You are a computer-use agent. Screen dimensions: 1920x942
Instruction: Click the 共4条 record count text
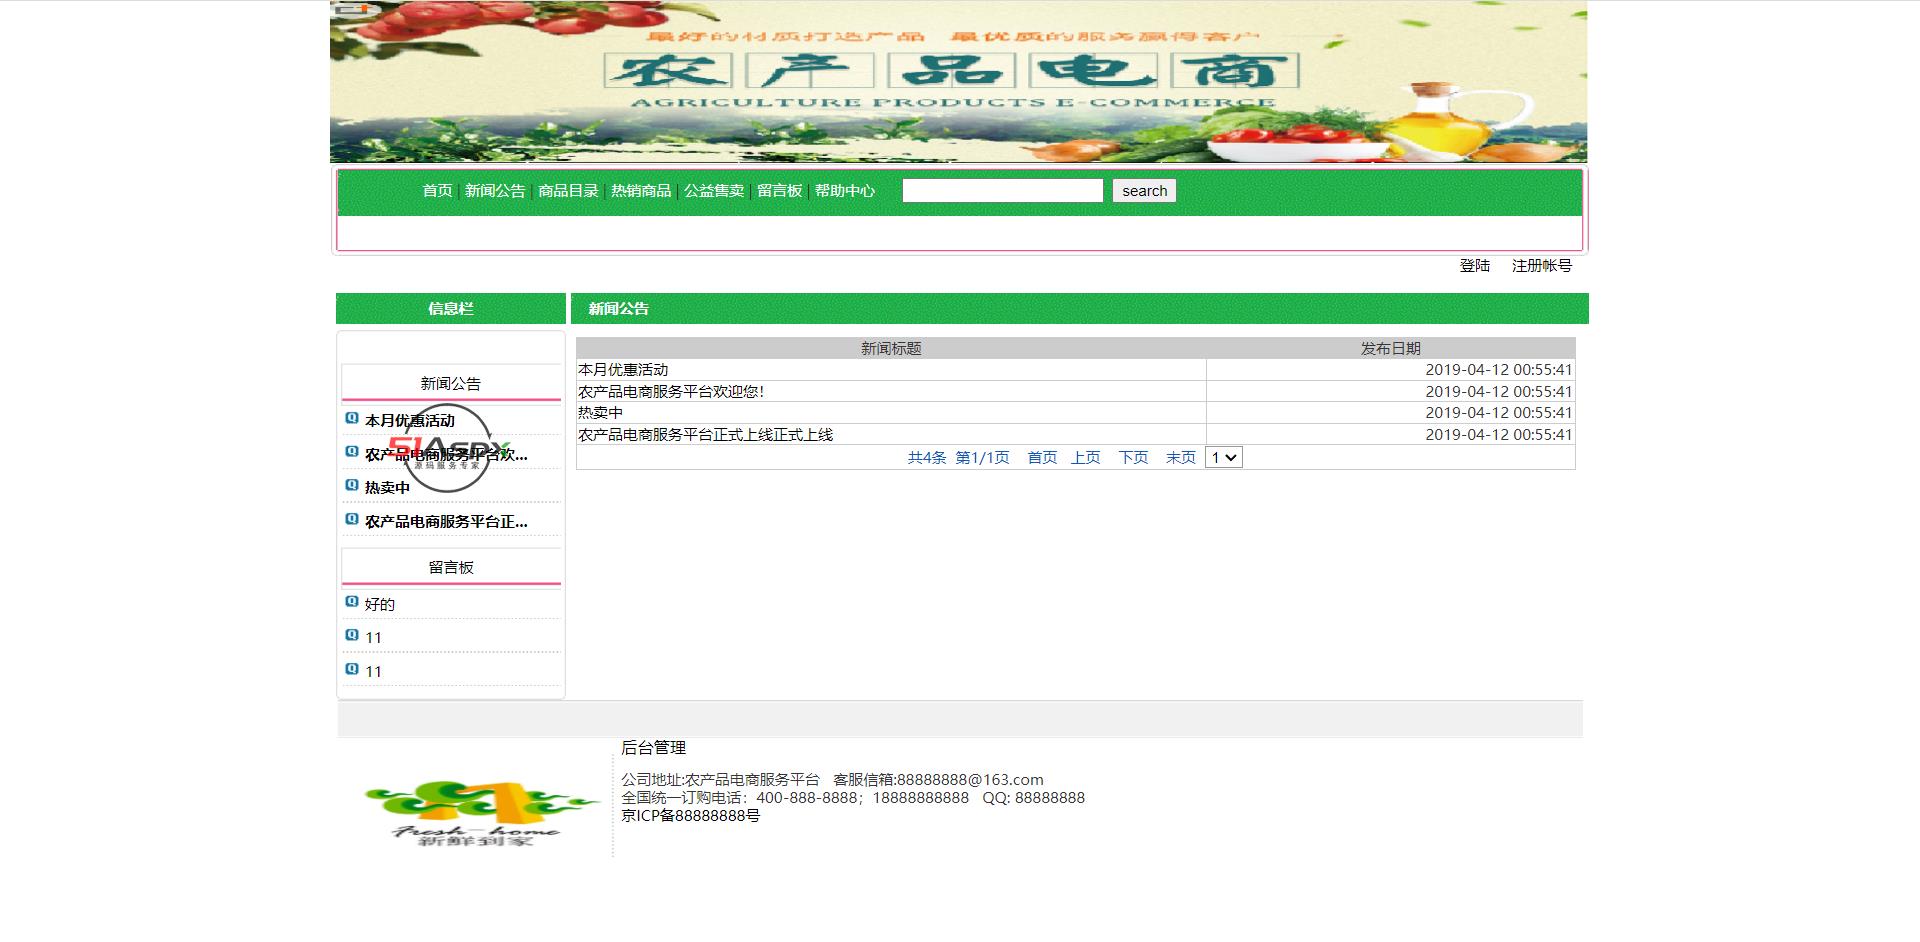click(927, 458)
